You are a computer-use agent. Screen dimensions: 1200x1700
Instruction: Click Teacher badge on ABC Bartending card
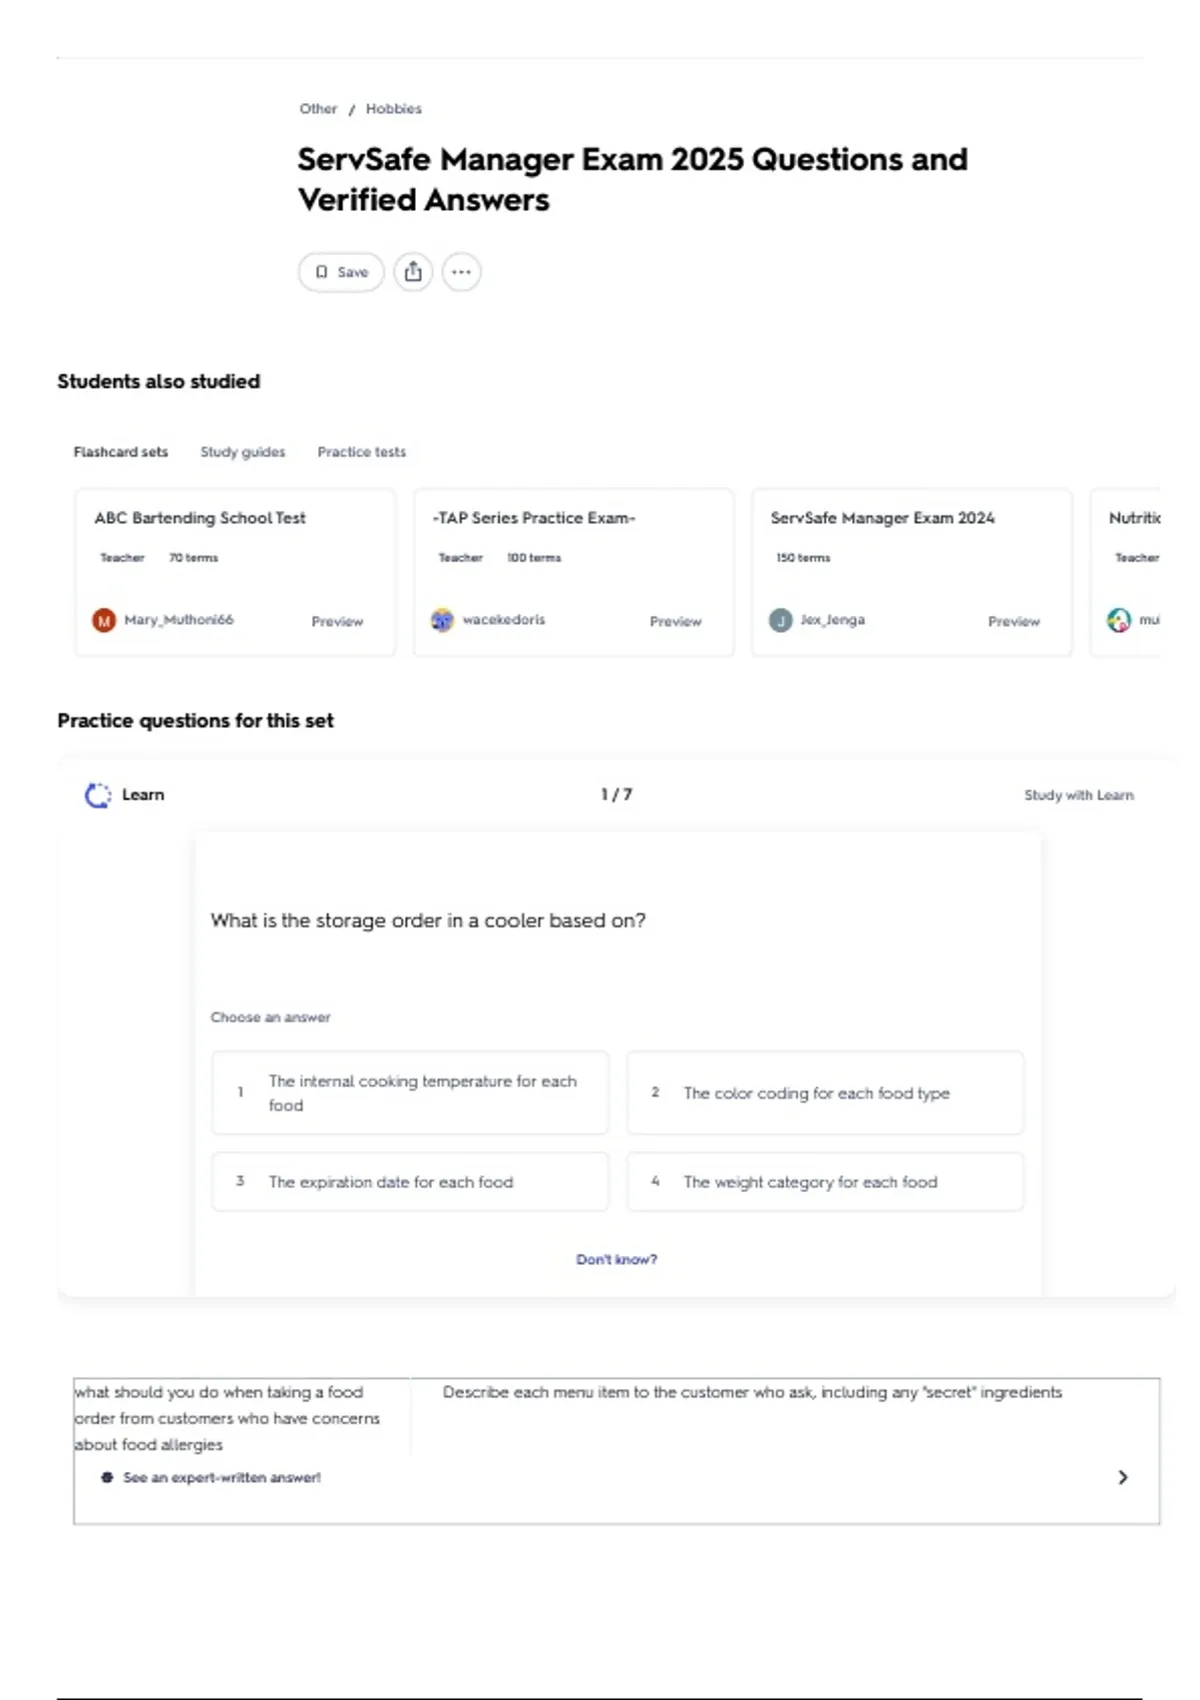[122, 558]
